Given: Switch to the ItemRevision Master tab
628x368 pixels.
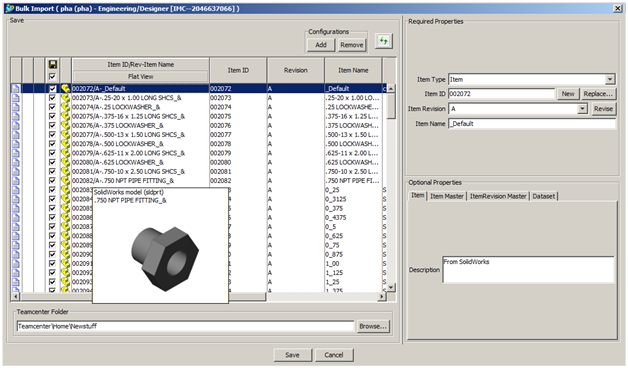Looking at the screenshot, I should 498,196.
